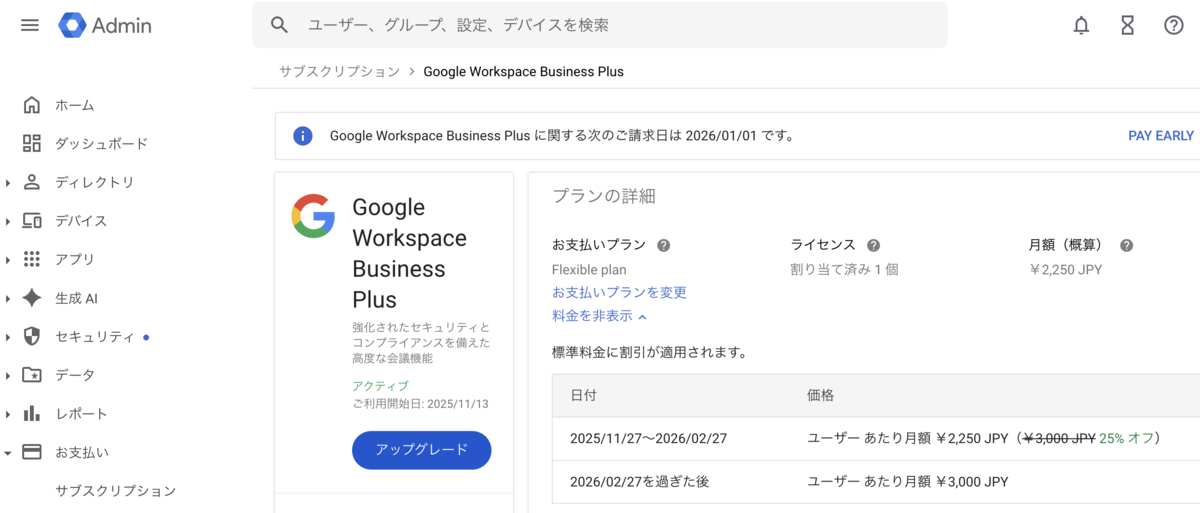
Task: Click help icon beside お支払いプラン
Action: [x=663, y=245]
